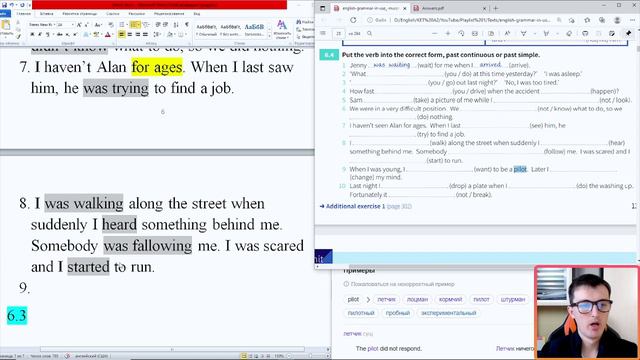Rotate the PDF page

coord(461,33)
